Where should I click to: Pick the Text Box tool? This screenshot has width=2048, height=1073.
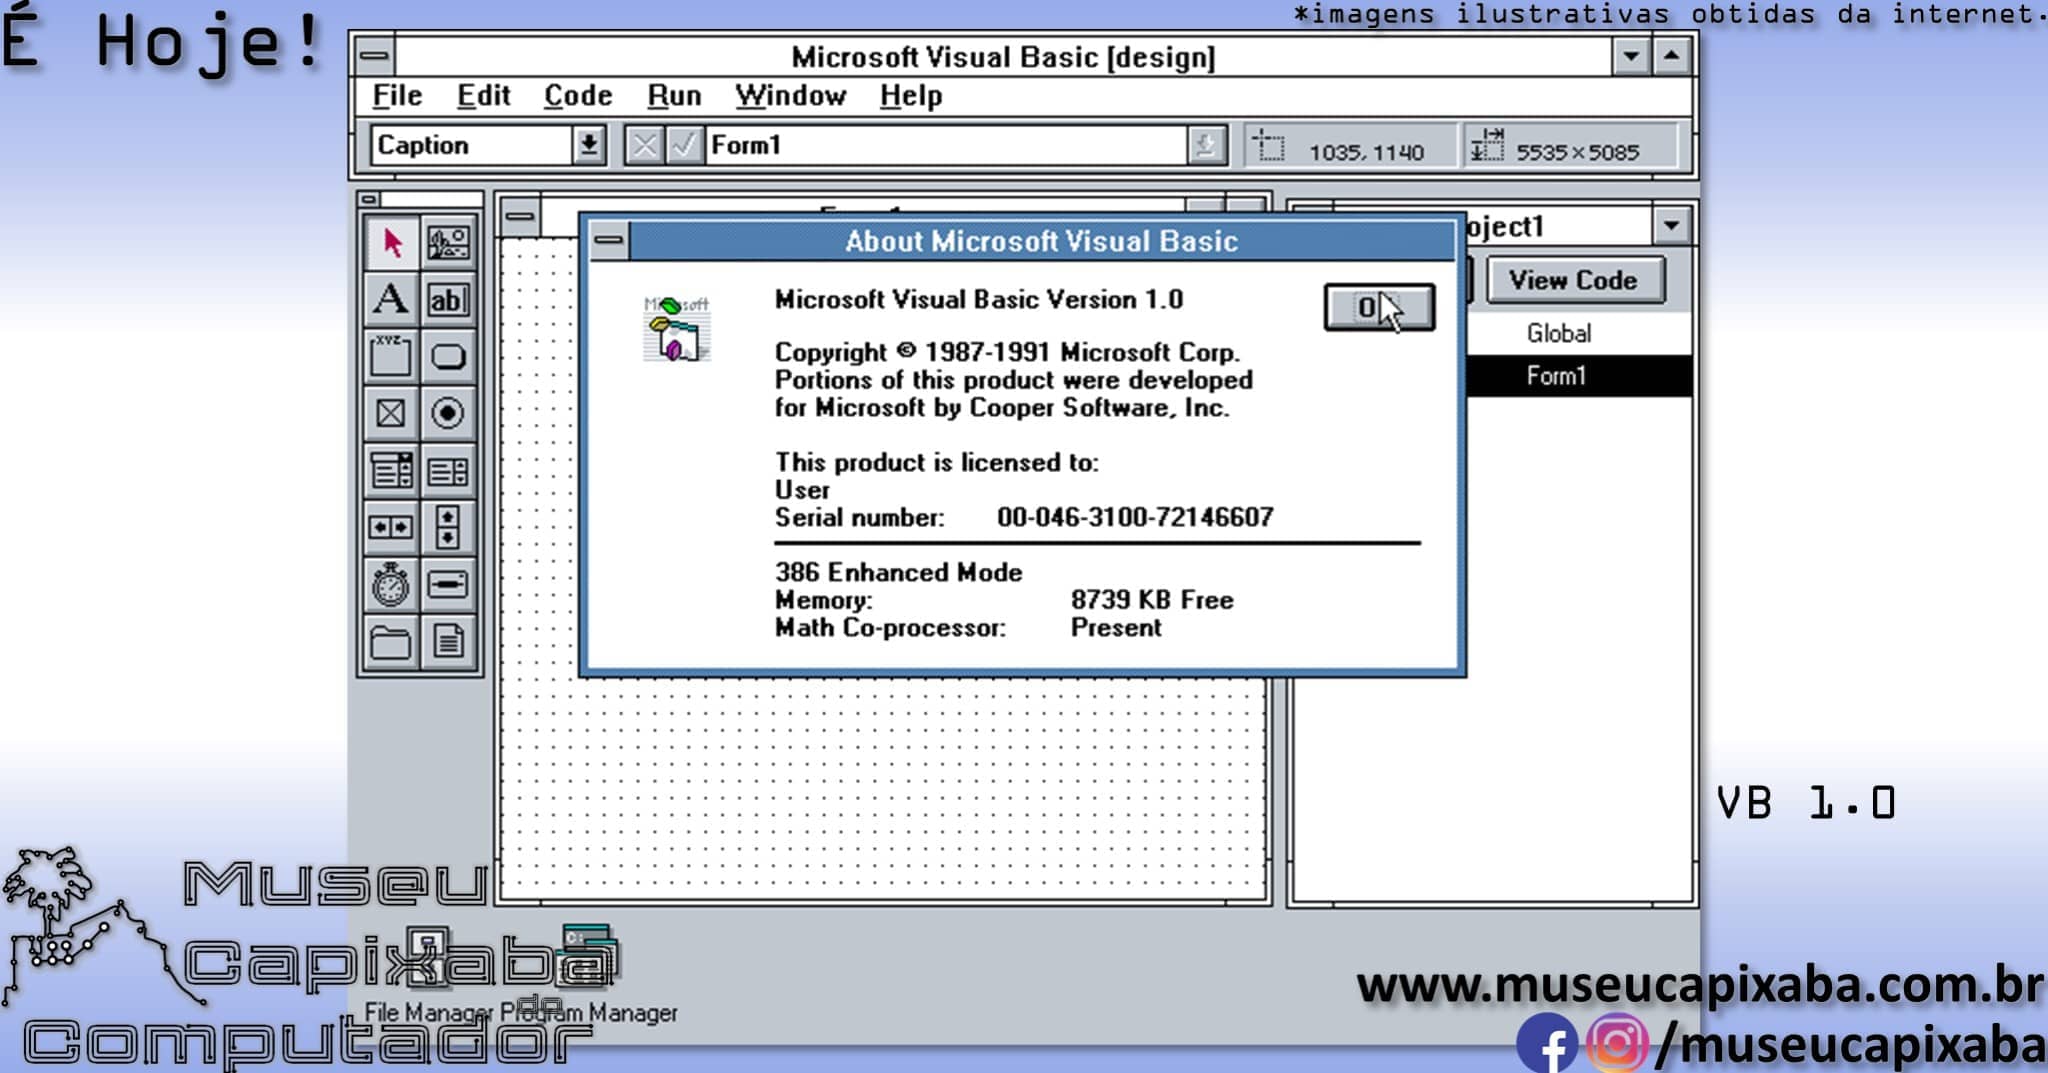(x=448, y=299)
